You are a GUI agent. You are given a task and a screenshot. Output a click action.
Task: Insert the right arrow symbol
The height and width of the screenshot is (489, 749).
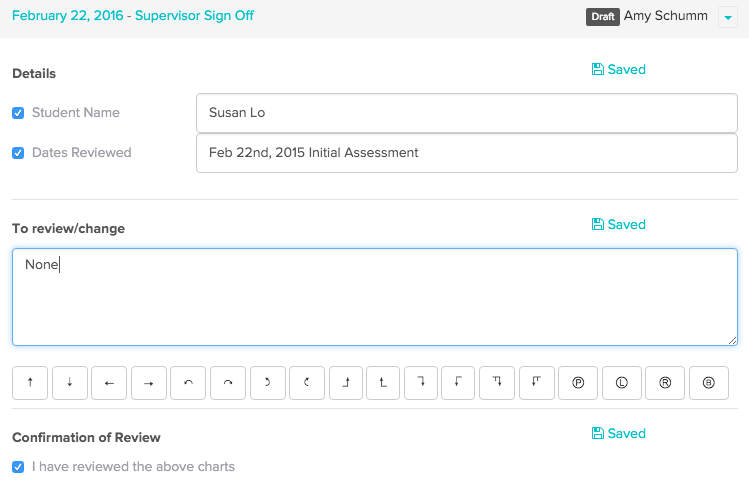(148, 383)
